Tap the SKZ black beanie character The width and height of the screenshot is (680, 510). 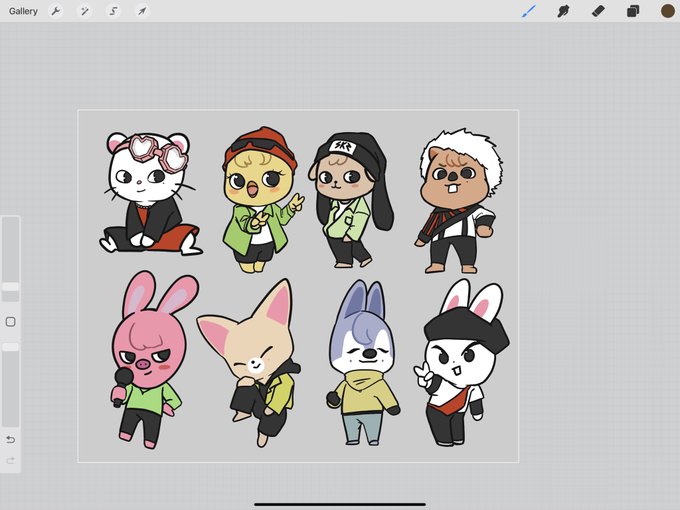tap(350, 200)
